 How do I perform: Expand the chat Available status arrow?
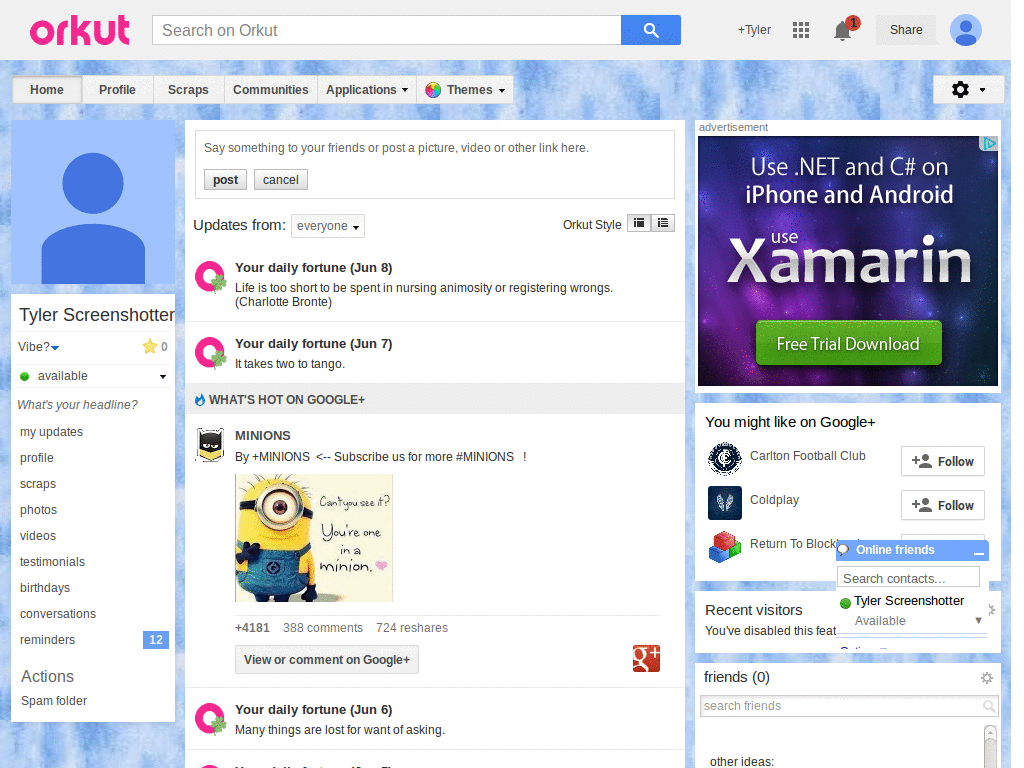[x=978, y=620]
